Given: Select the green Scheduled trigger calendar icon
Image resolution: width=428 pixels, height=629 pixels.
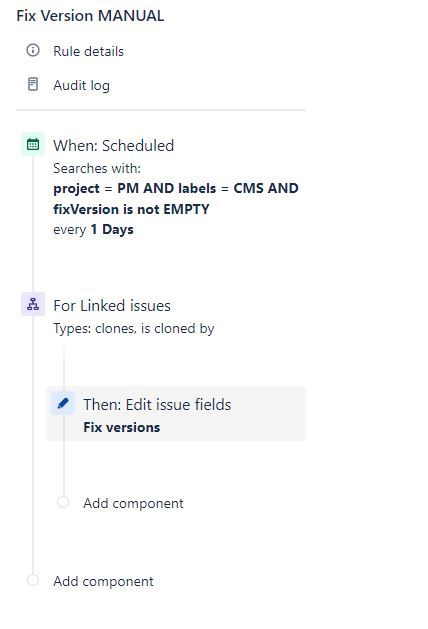Looking at the screenshot, I should 33,144.
